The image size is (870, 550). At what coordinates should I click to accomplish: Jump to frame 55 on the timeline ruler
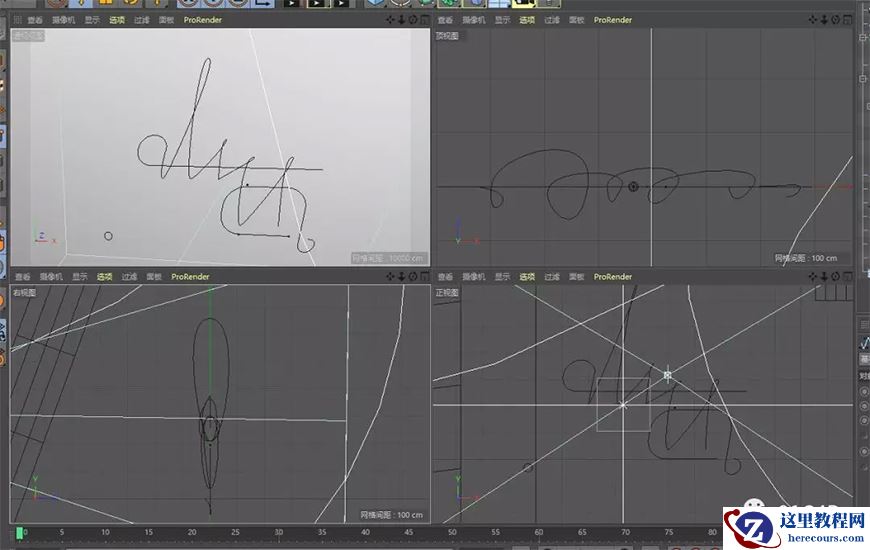pos(495,532)
